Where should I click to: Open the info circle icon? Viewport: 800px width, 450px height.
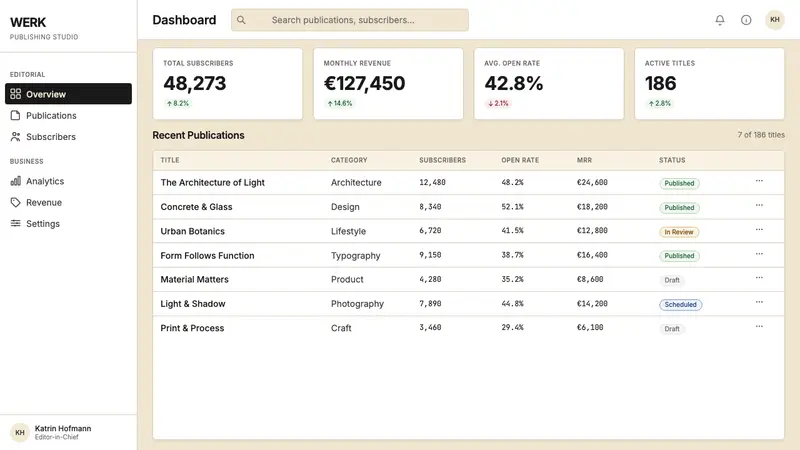pyautogui.click(x=746, y=20)
